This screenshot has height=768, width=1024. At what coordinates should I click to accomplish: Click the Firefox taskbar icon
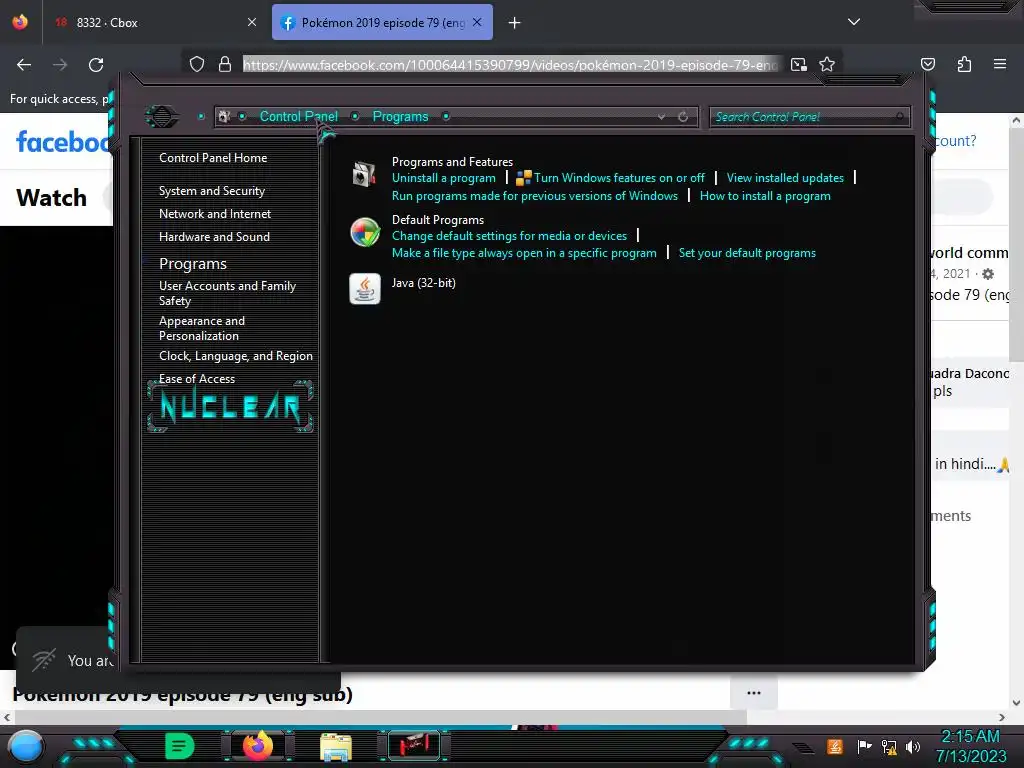[258, 746]
